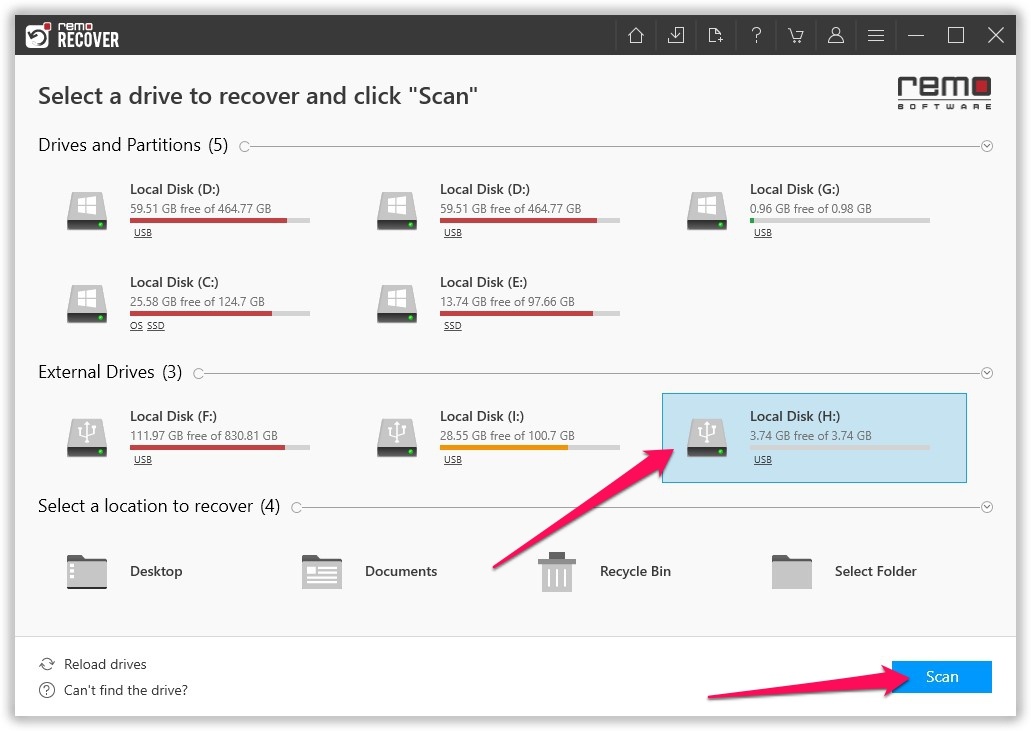The width and height of the screenshot is (1031, 731).
Task: Open the user account icon
Action: 836,35
